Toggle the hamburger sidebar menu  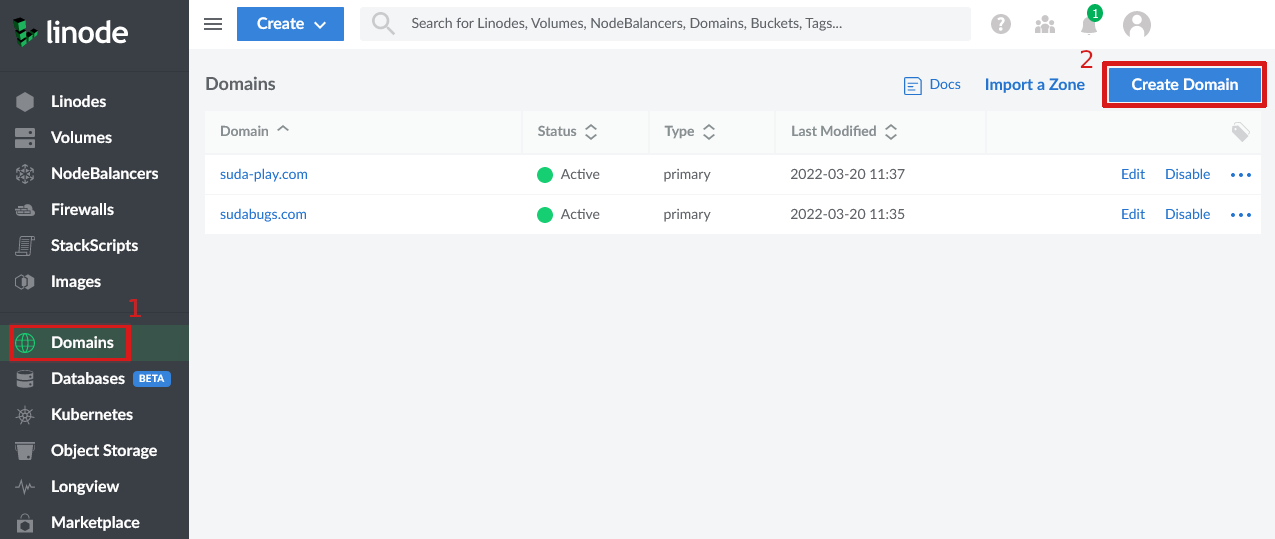click(x=213, y=24)
